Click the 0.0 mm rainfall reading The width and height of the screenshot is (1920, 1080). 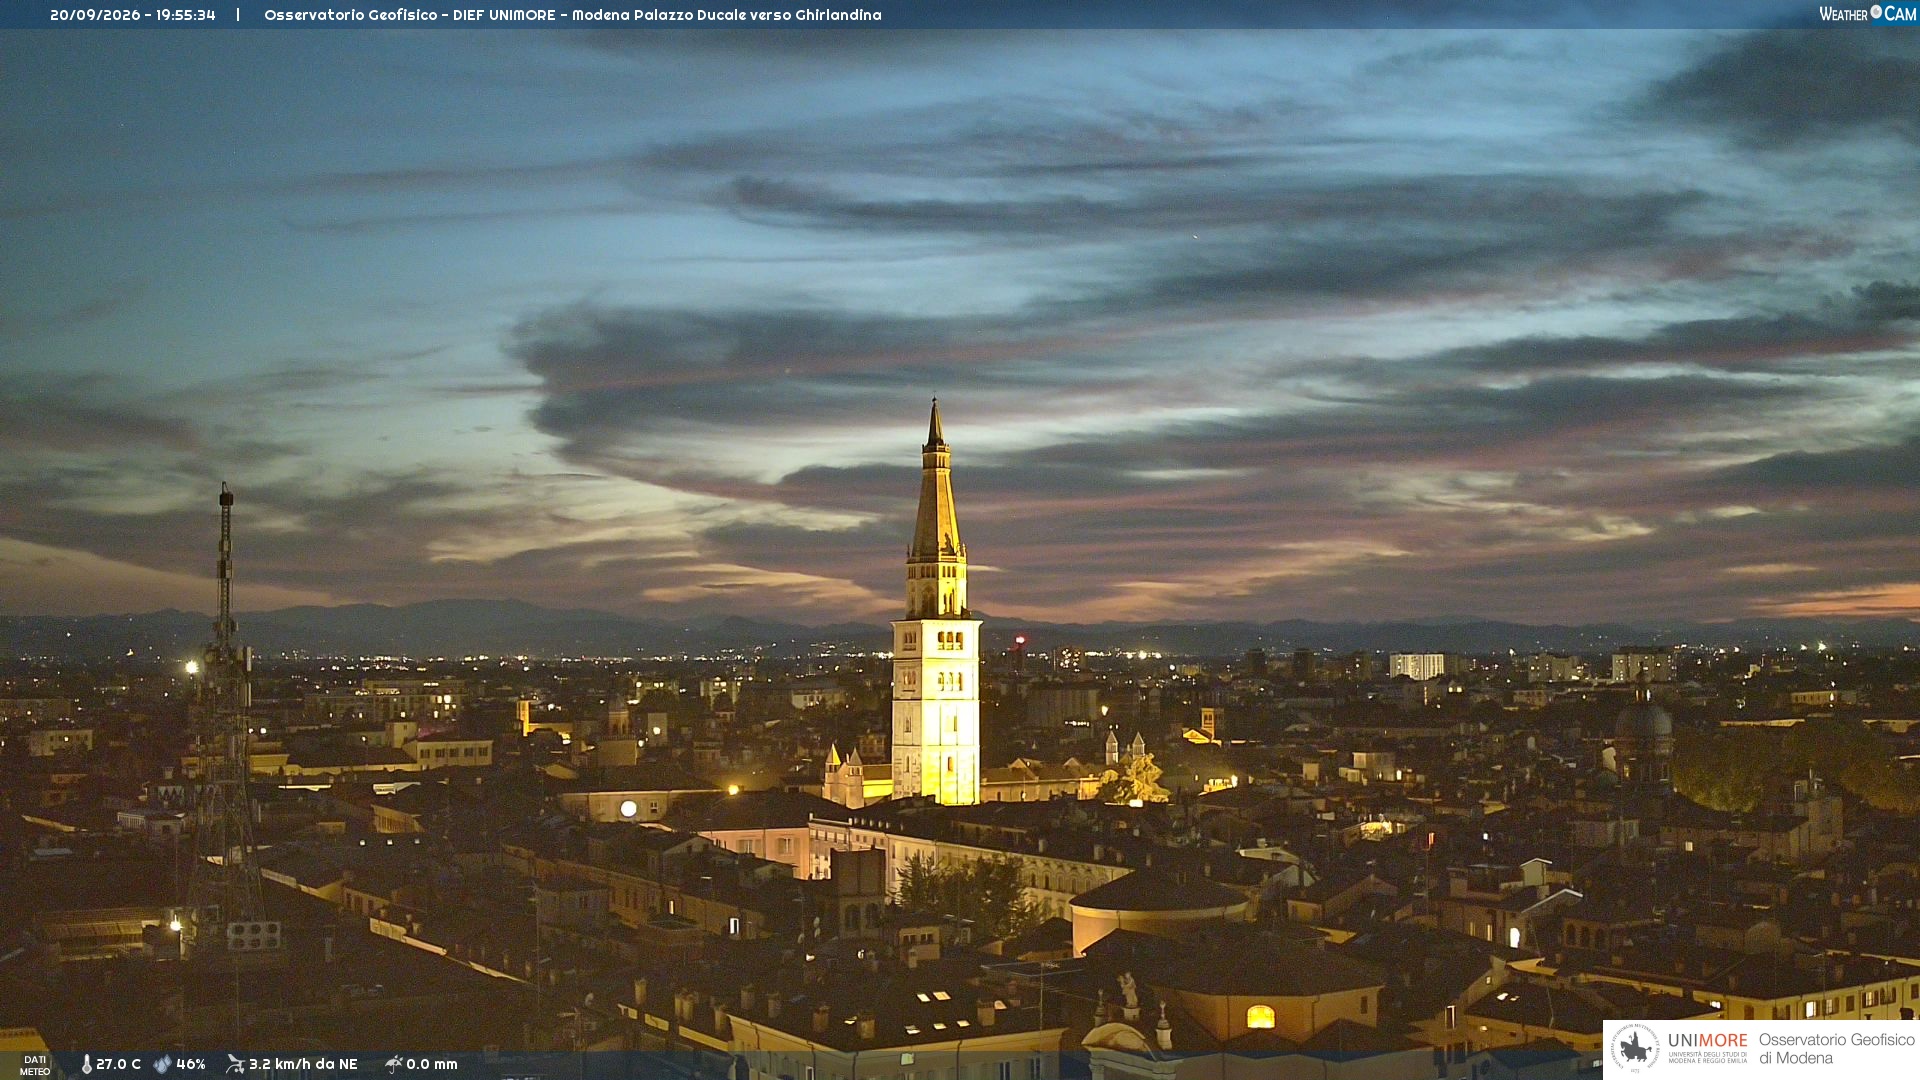pos(432,1064)
